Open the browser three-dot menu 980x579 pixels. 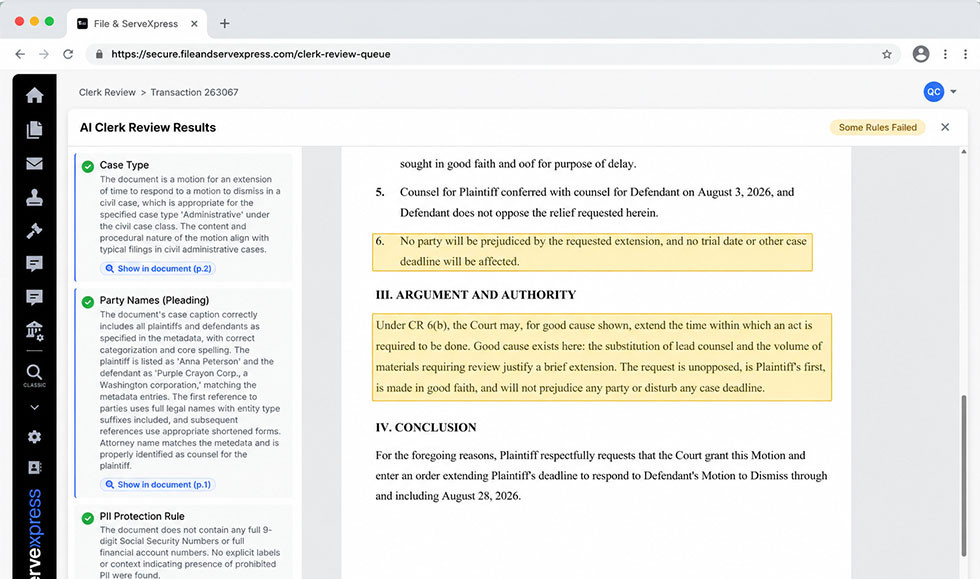tap(945, 54)
